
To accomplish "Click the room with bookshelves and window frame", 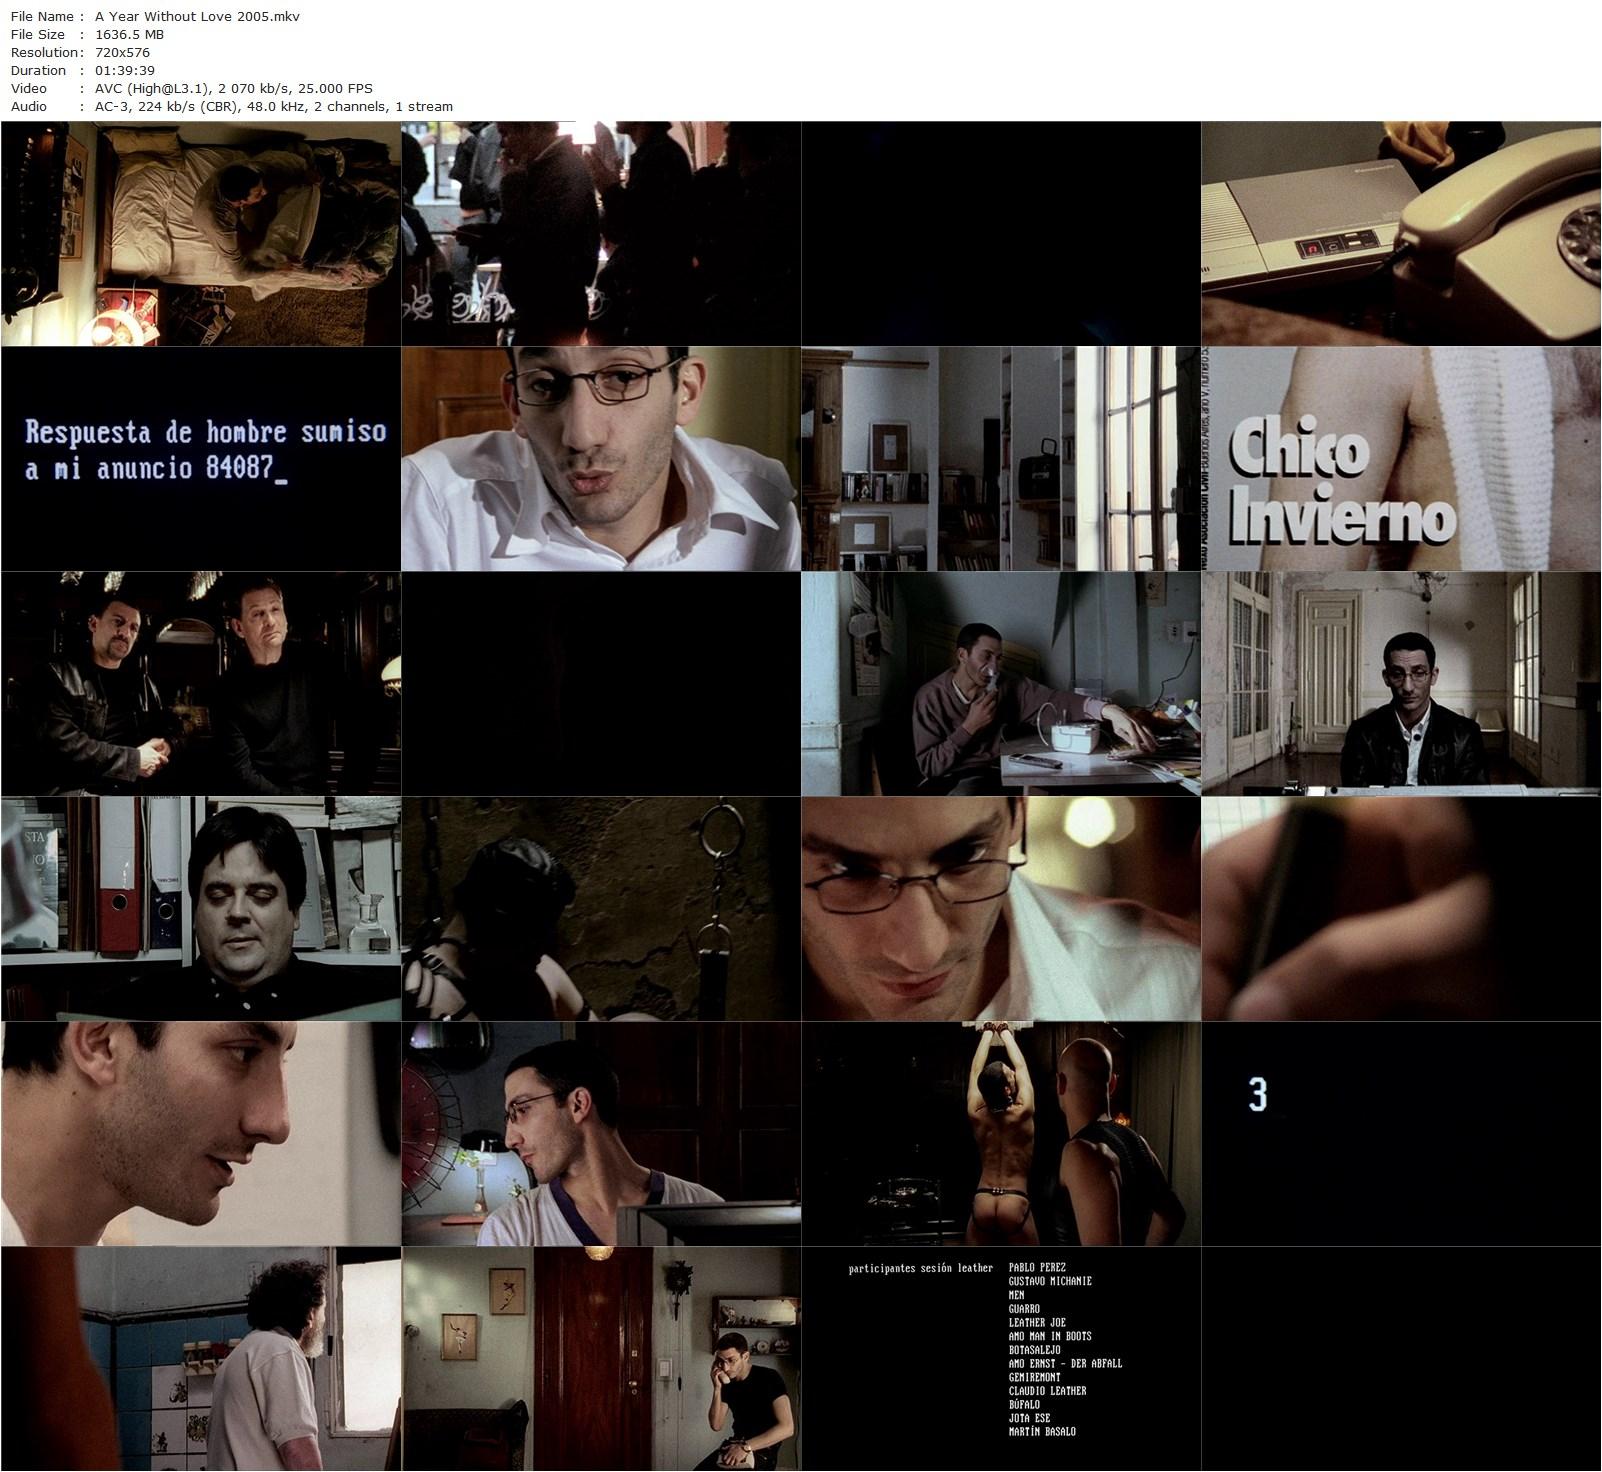I will click(x=1001, y=459).
